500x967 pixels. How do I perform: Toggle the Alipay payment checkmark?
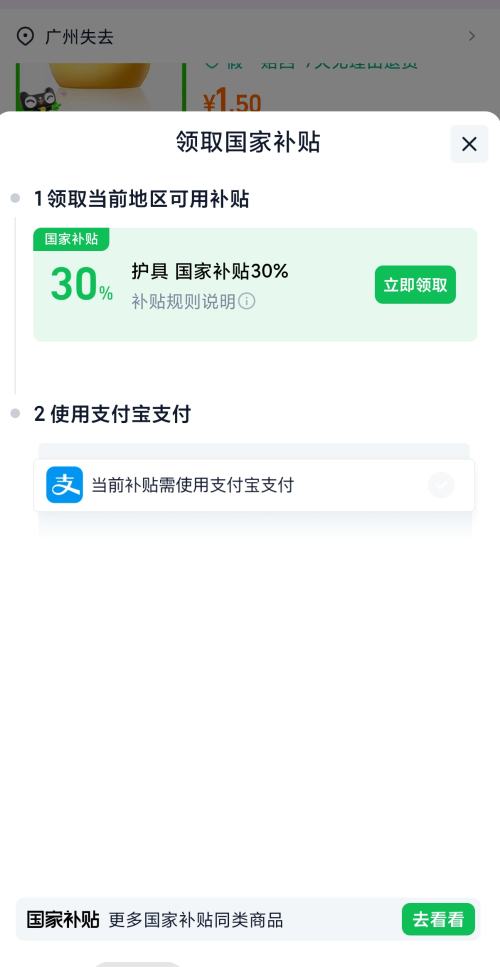click(441, 485)
